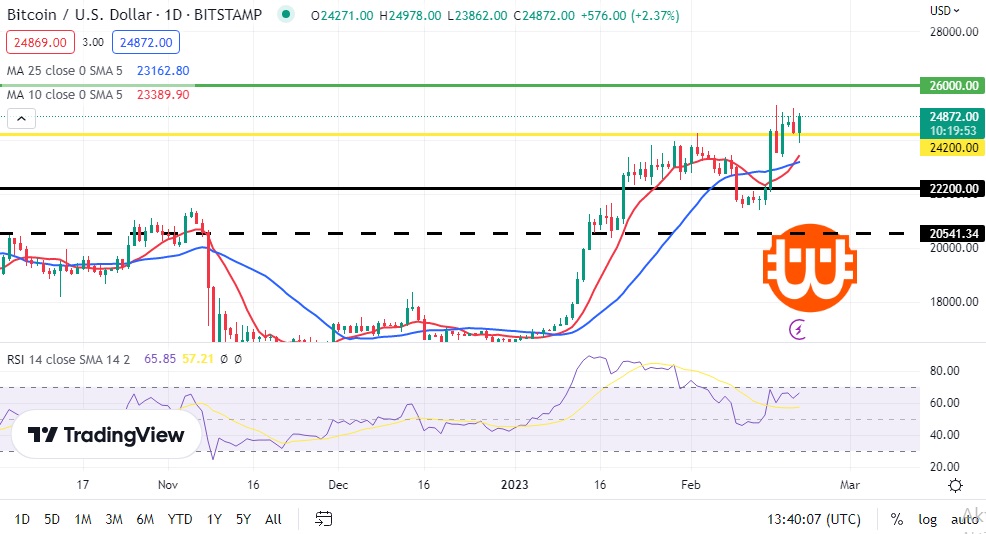Click the red sell price 24869.00 button
Screen dimensions: 986x534
40,42
